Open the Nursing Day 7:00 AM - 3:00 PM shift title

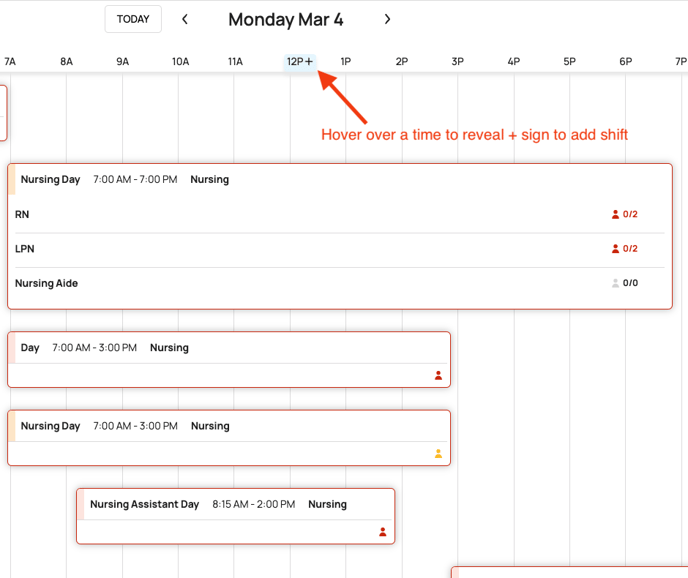[x=50, y=426]
